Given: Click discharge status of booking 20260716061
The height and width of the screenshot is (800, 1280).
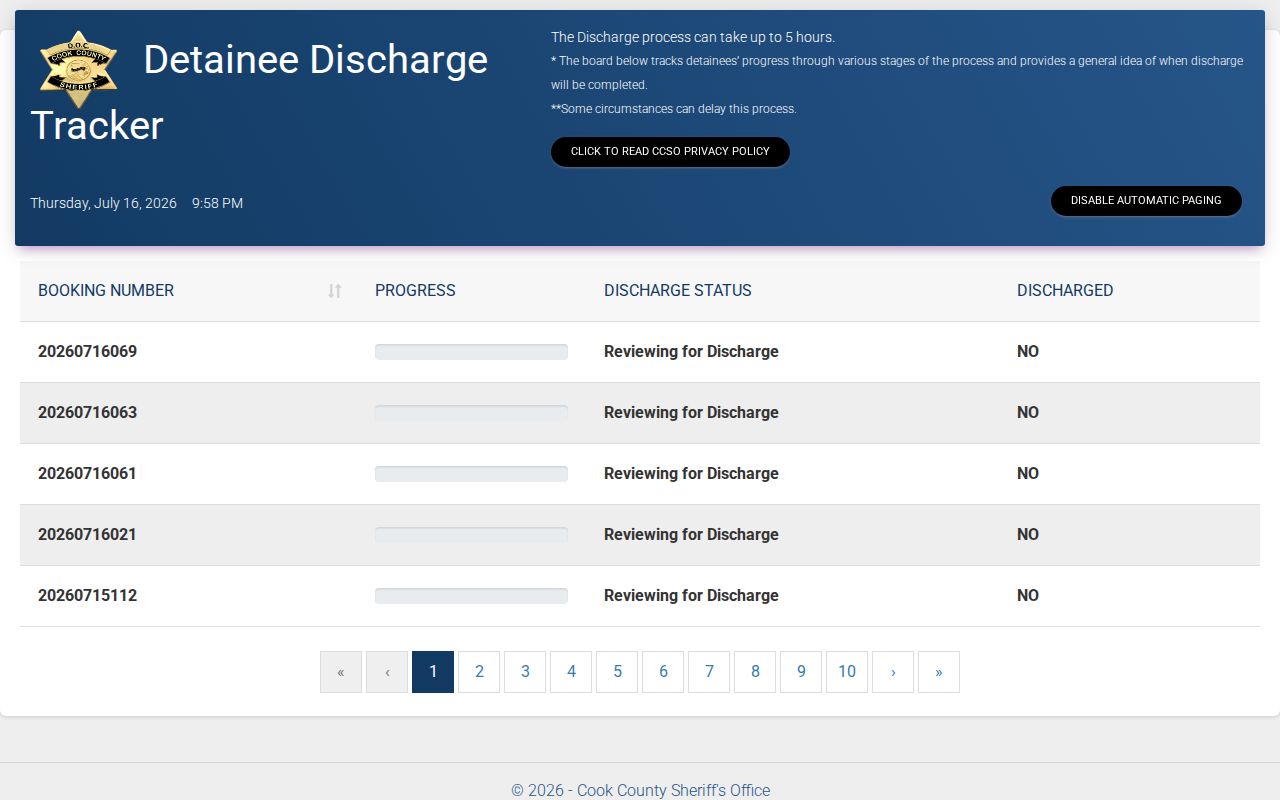Looking at the screenshot, I should 691,474.
